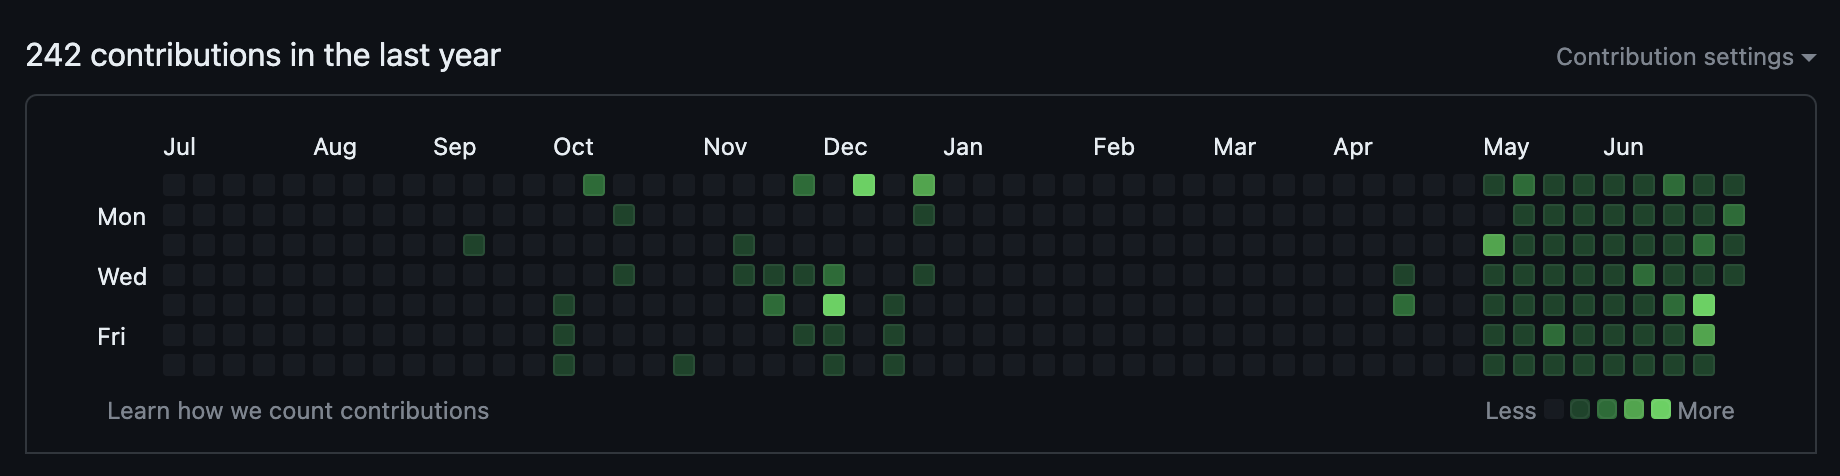Select the only green day cell under Sep
Image resolution: width=1840 pixels, height=476 pixels.
(474, 245)
